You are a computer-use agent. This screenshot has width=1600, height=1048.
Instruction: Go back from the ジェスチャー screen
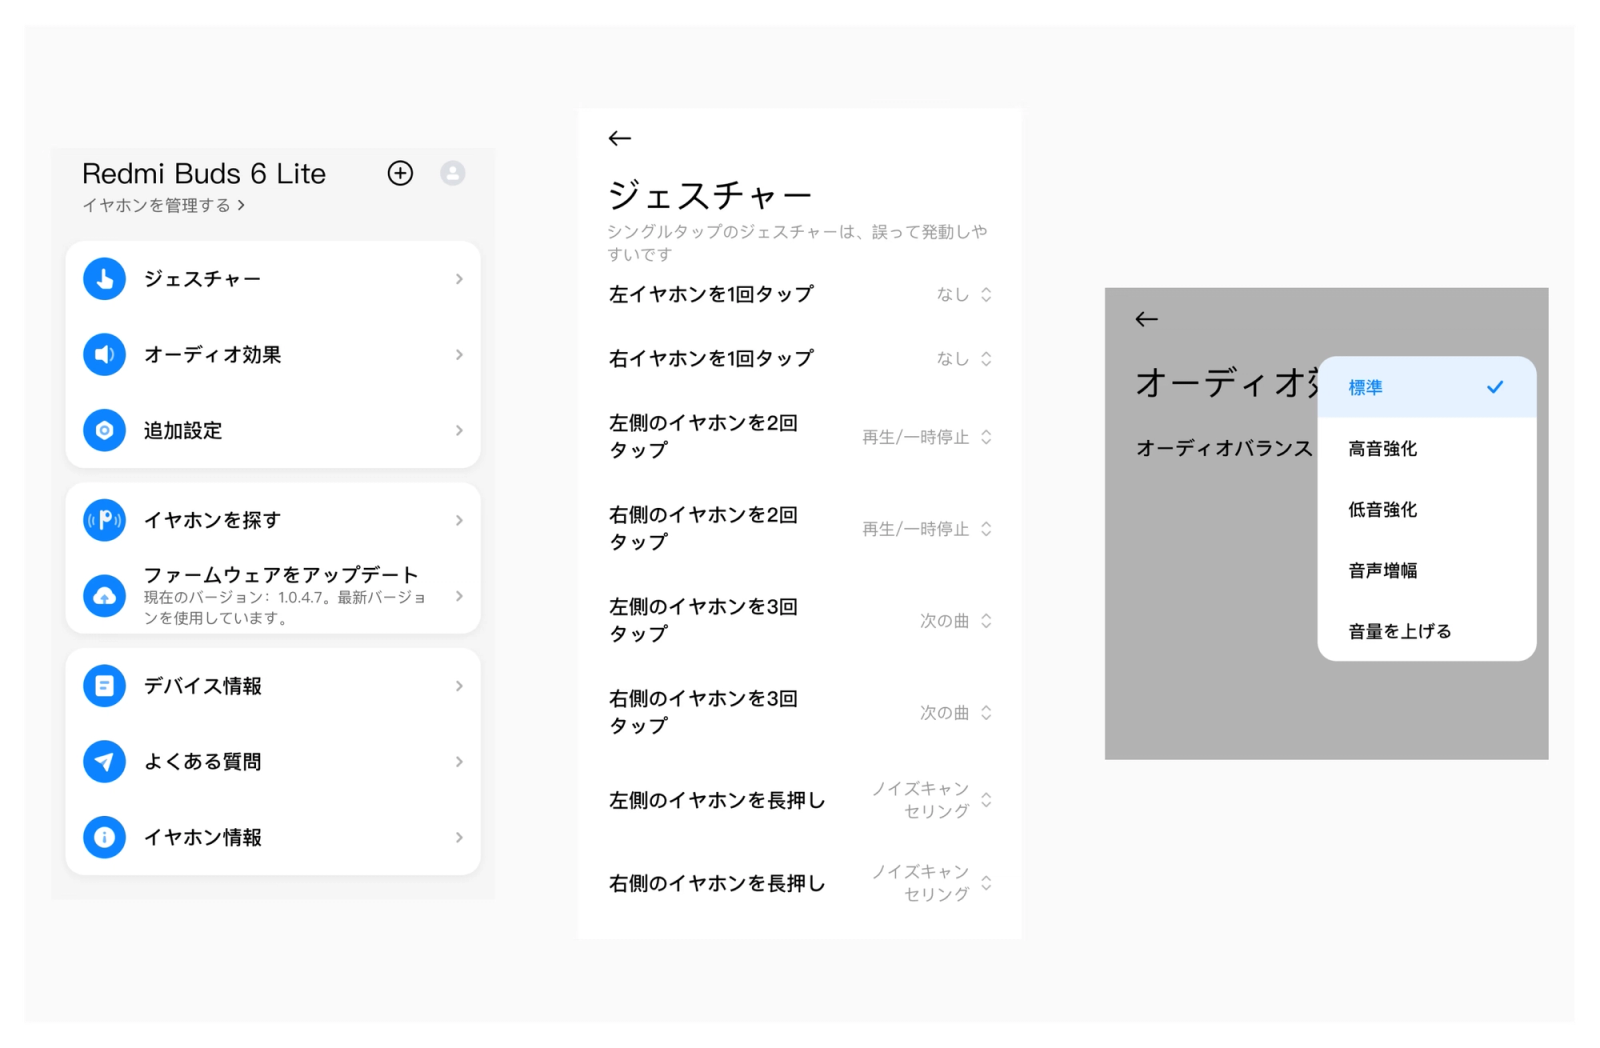[620, 138]
